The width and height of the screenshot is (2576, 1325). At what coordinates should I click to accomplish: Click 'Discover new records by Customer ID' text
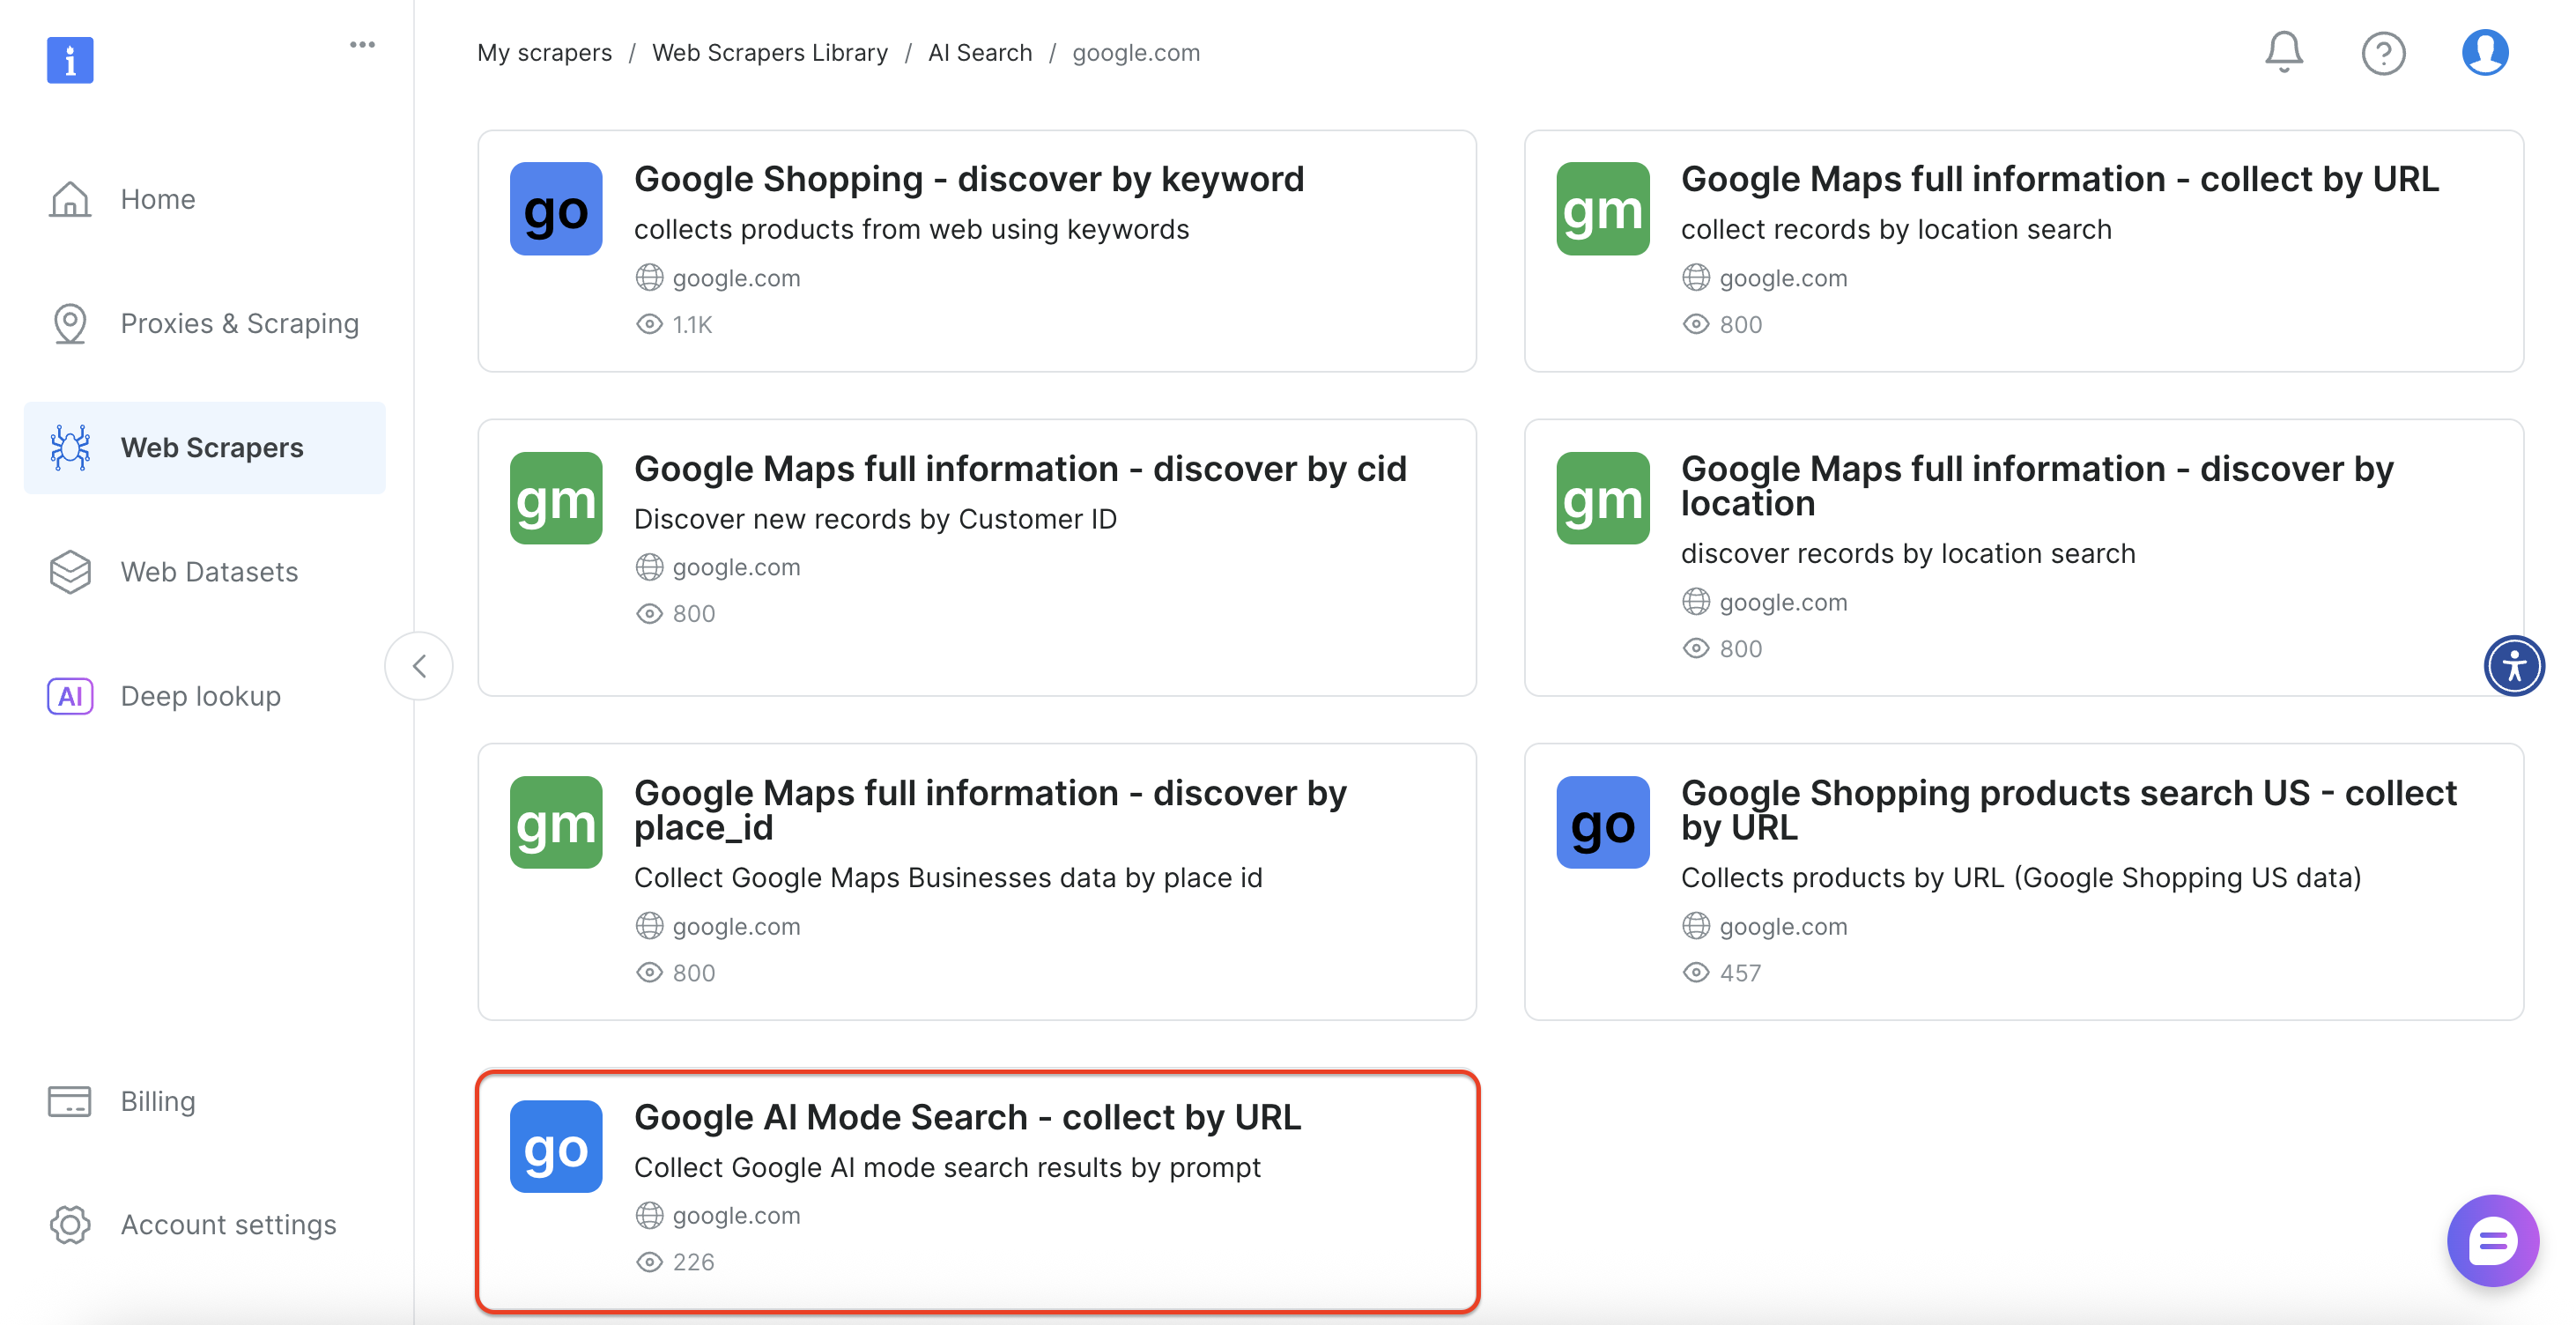click(x=875, y=519)
